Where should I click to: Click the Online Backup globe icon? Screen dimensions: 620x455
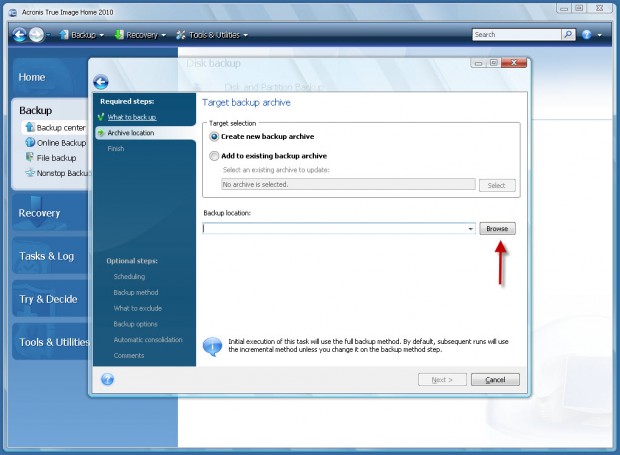30,142
